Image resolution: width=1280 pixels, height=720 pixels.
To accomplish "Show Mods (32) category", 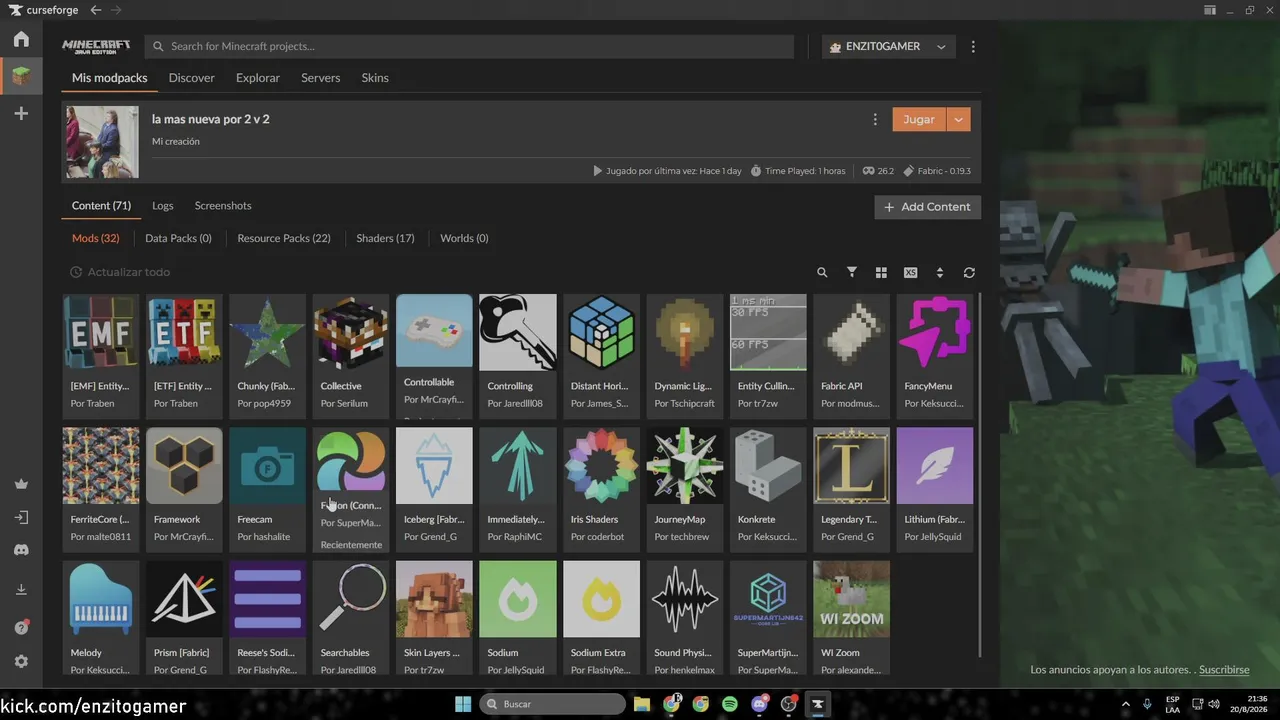I will 95,238.
